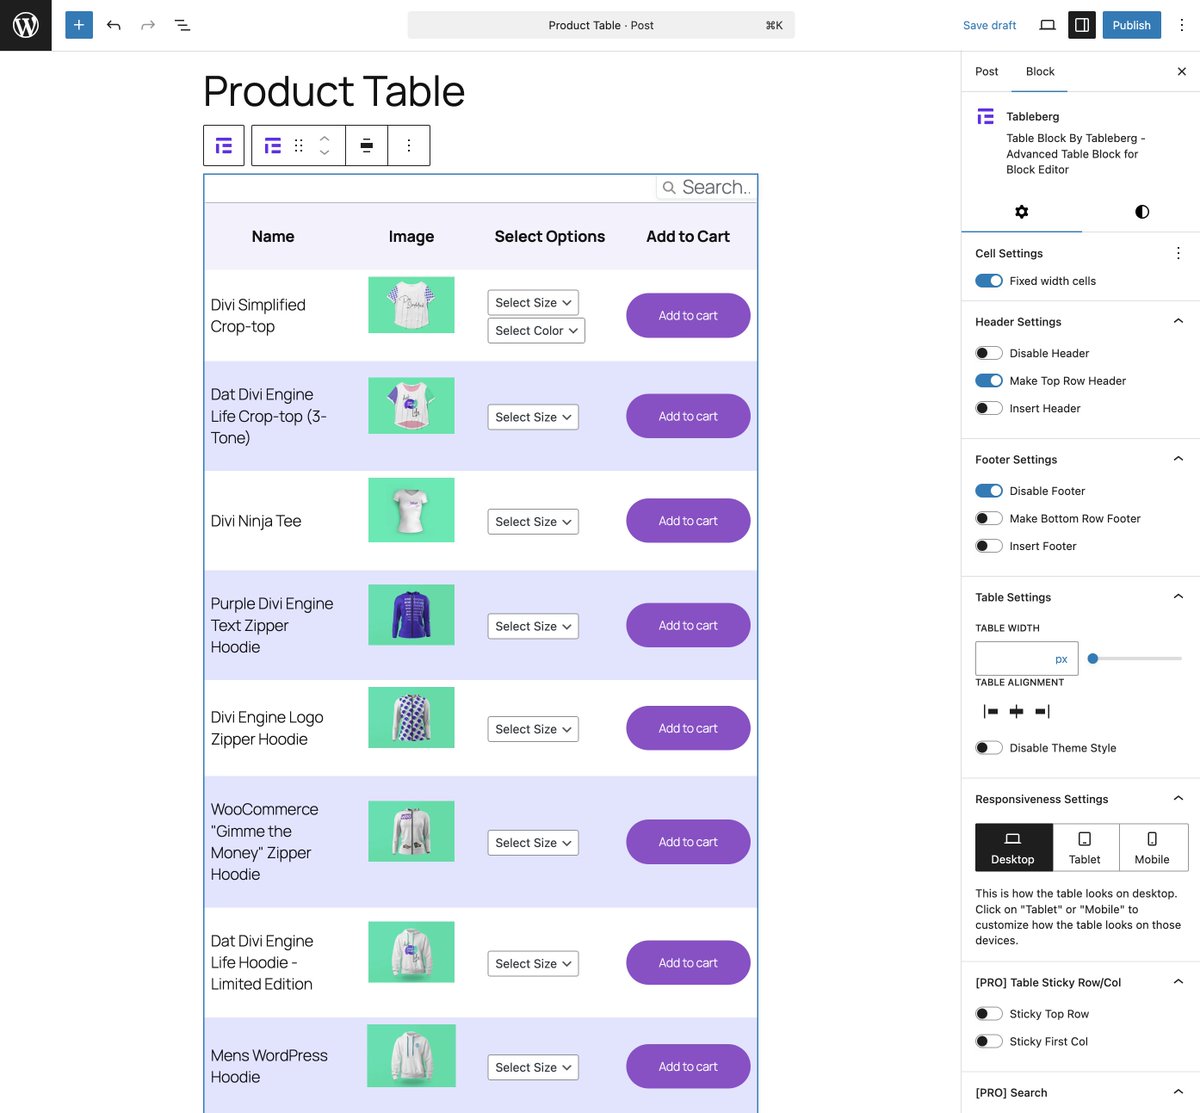Switch to the Post tab in the sidebar
Screen dimensions: 1200x1113
986,71
